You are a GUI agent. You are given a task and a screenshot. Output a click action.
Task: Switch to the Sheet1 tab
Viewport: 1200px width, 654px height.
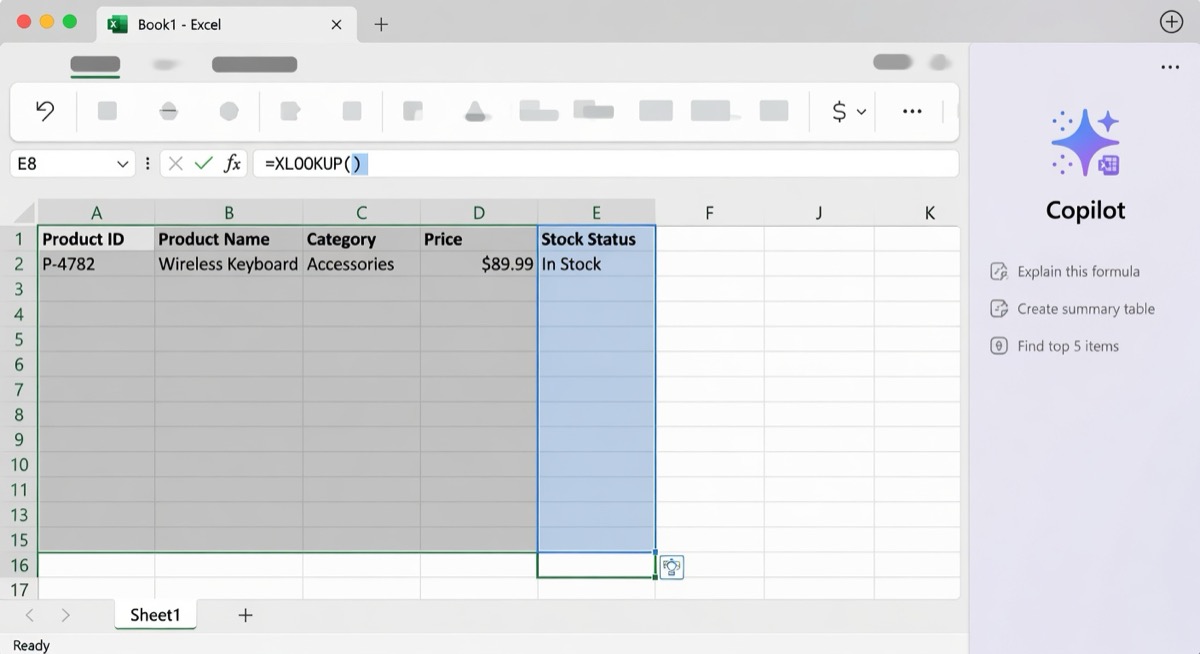coord(155,615)
